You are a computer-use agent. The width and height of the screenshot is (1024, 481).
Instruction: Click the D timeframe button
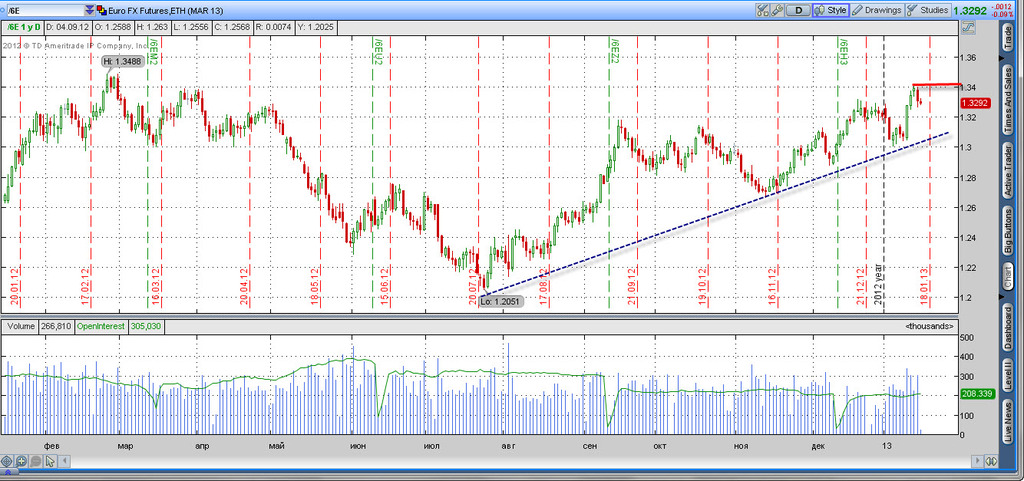pos(798,10)
